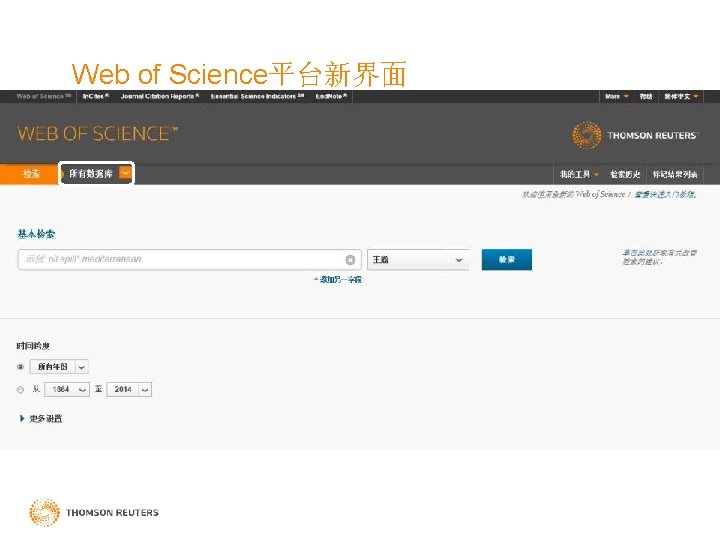Click the blue 检索 search button
Viewport: 720px width, 540px height.
506,259
